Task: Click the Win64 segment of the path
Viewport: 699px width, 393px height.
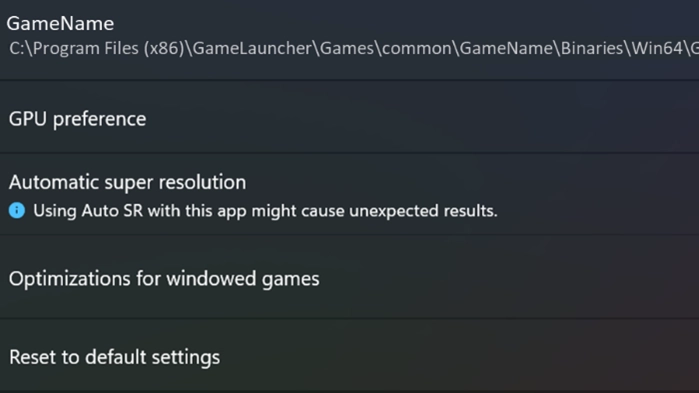Action: click(x=657, y=48)
